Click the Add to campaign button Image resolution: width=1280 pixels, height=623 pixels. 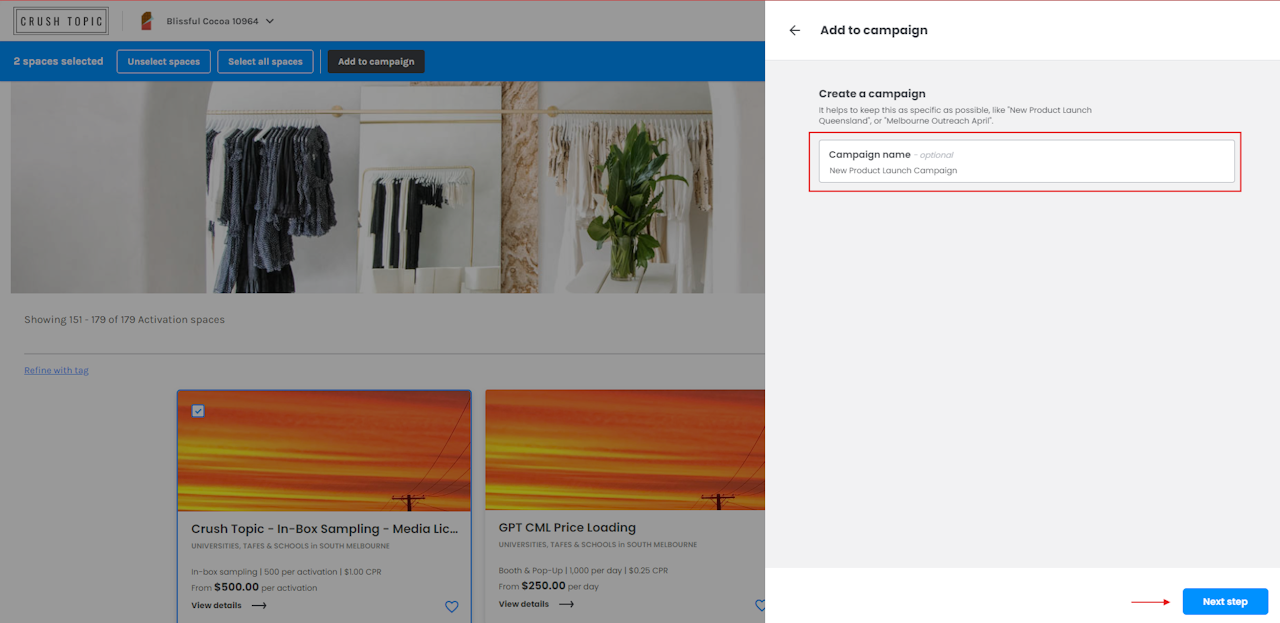point(376,61)
